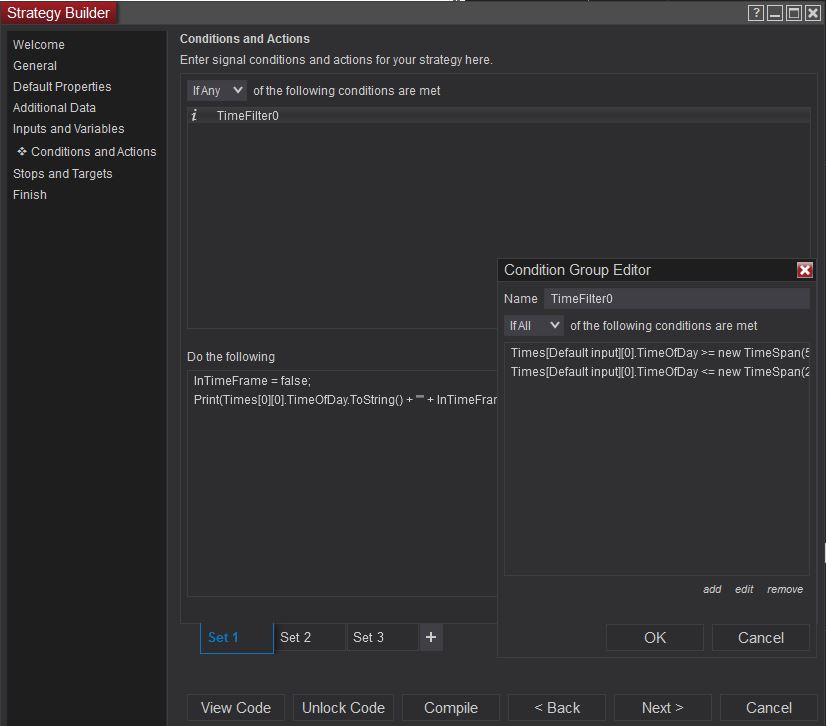Open the IfAny condition dropdown
The height and width of the screenshot is (726, 826).
(x=217, y=91)
